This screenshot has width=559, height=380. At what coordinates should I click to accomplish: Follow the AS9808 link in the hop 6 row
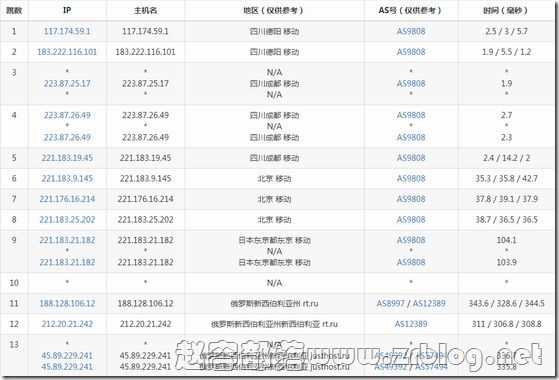[x=411, y=179]
